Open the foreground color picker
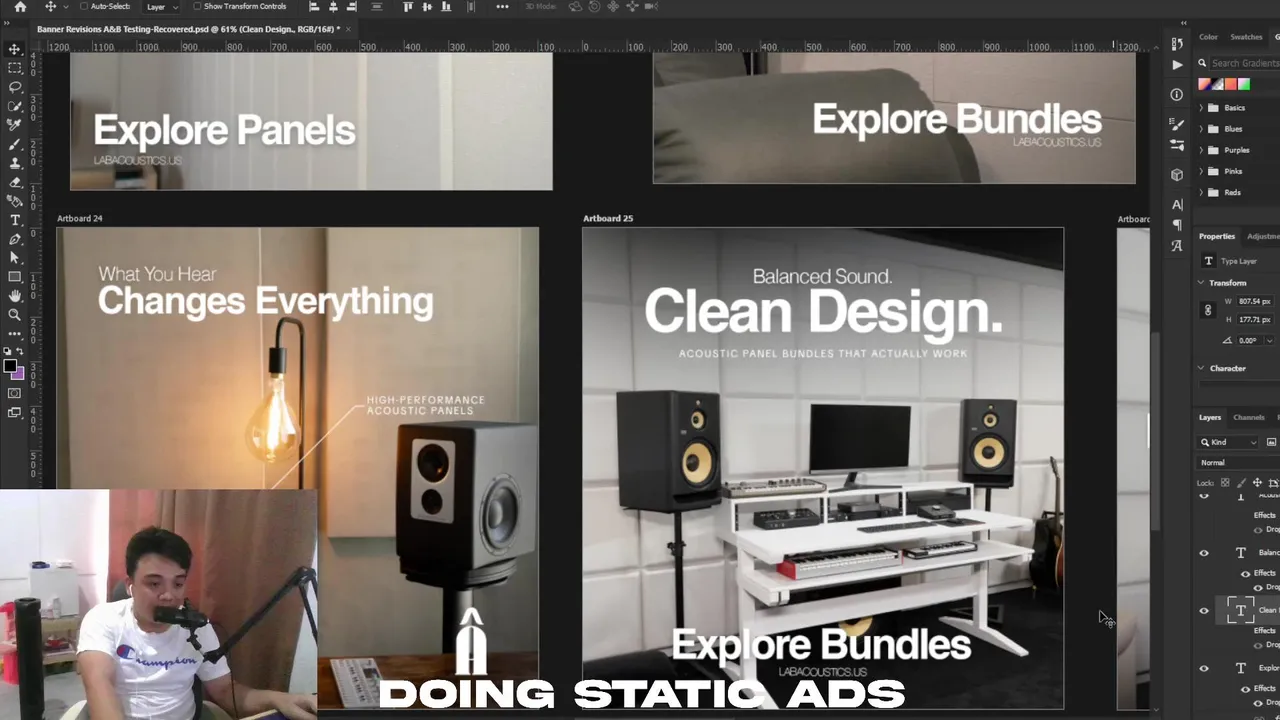 (x=11, y=368)
